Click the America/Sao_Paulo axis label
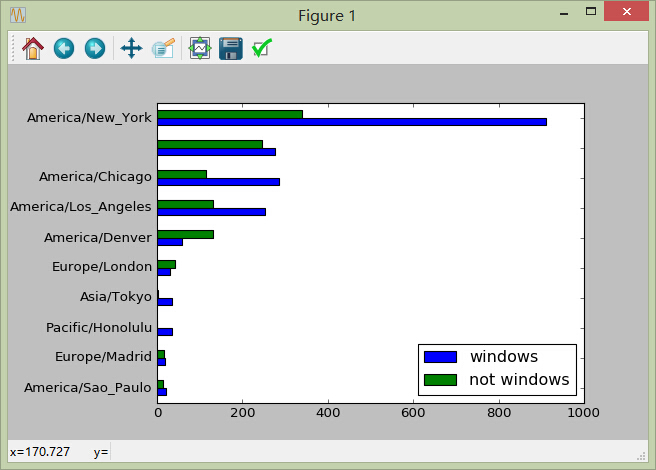656x470 pixels. pos(87,388)
